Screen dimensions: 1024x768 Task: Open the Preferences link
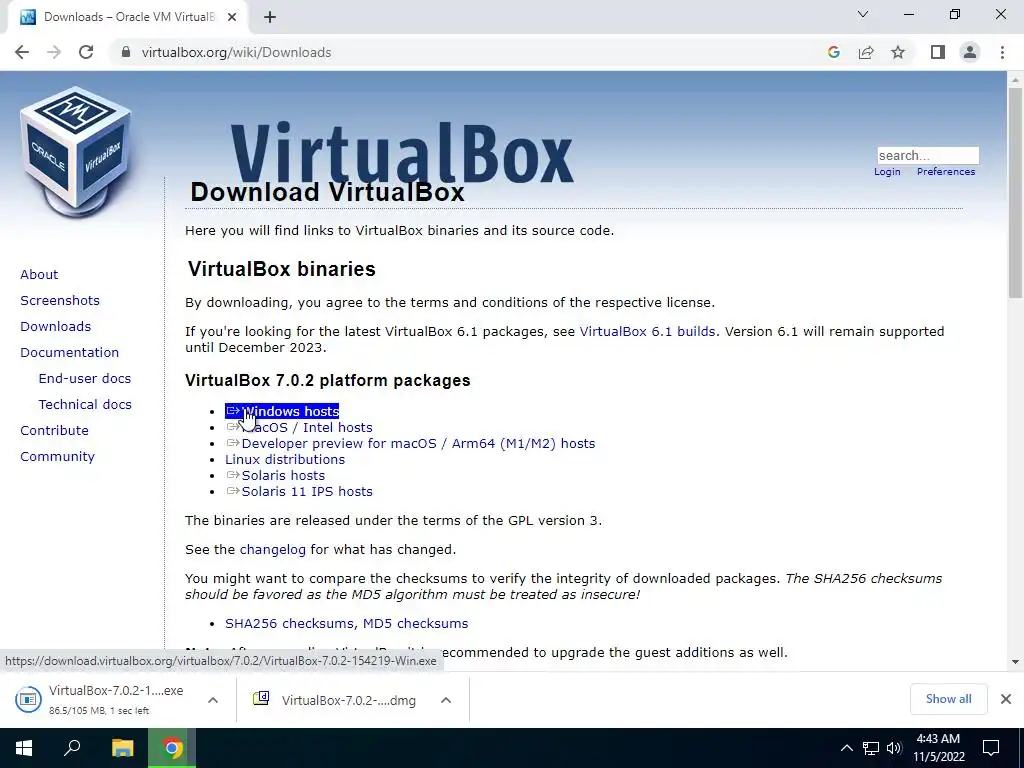tap(946, 172)
